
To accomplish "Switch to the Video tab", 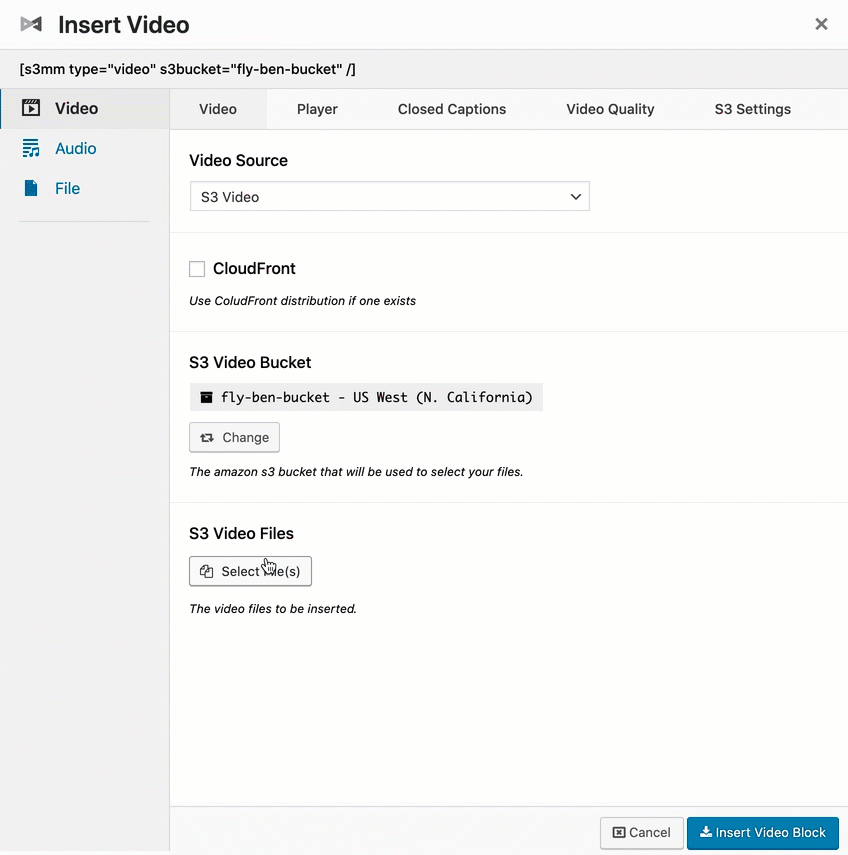I will coord(218,109).
